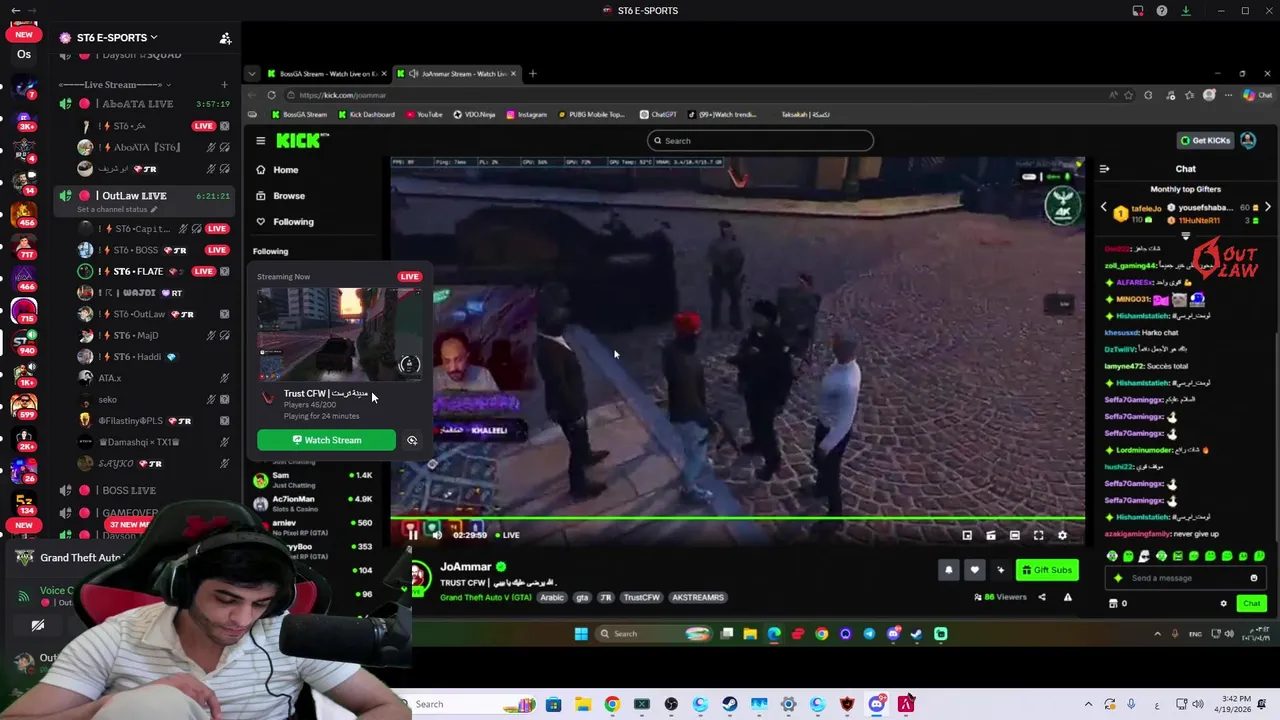The width and height of the screenshot is (1280, 720).
Task: Open the Os server in Discord sidebar
Action: point(24,54)
